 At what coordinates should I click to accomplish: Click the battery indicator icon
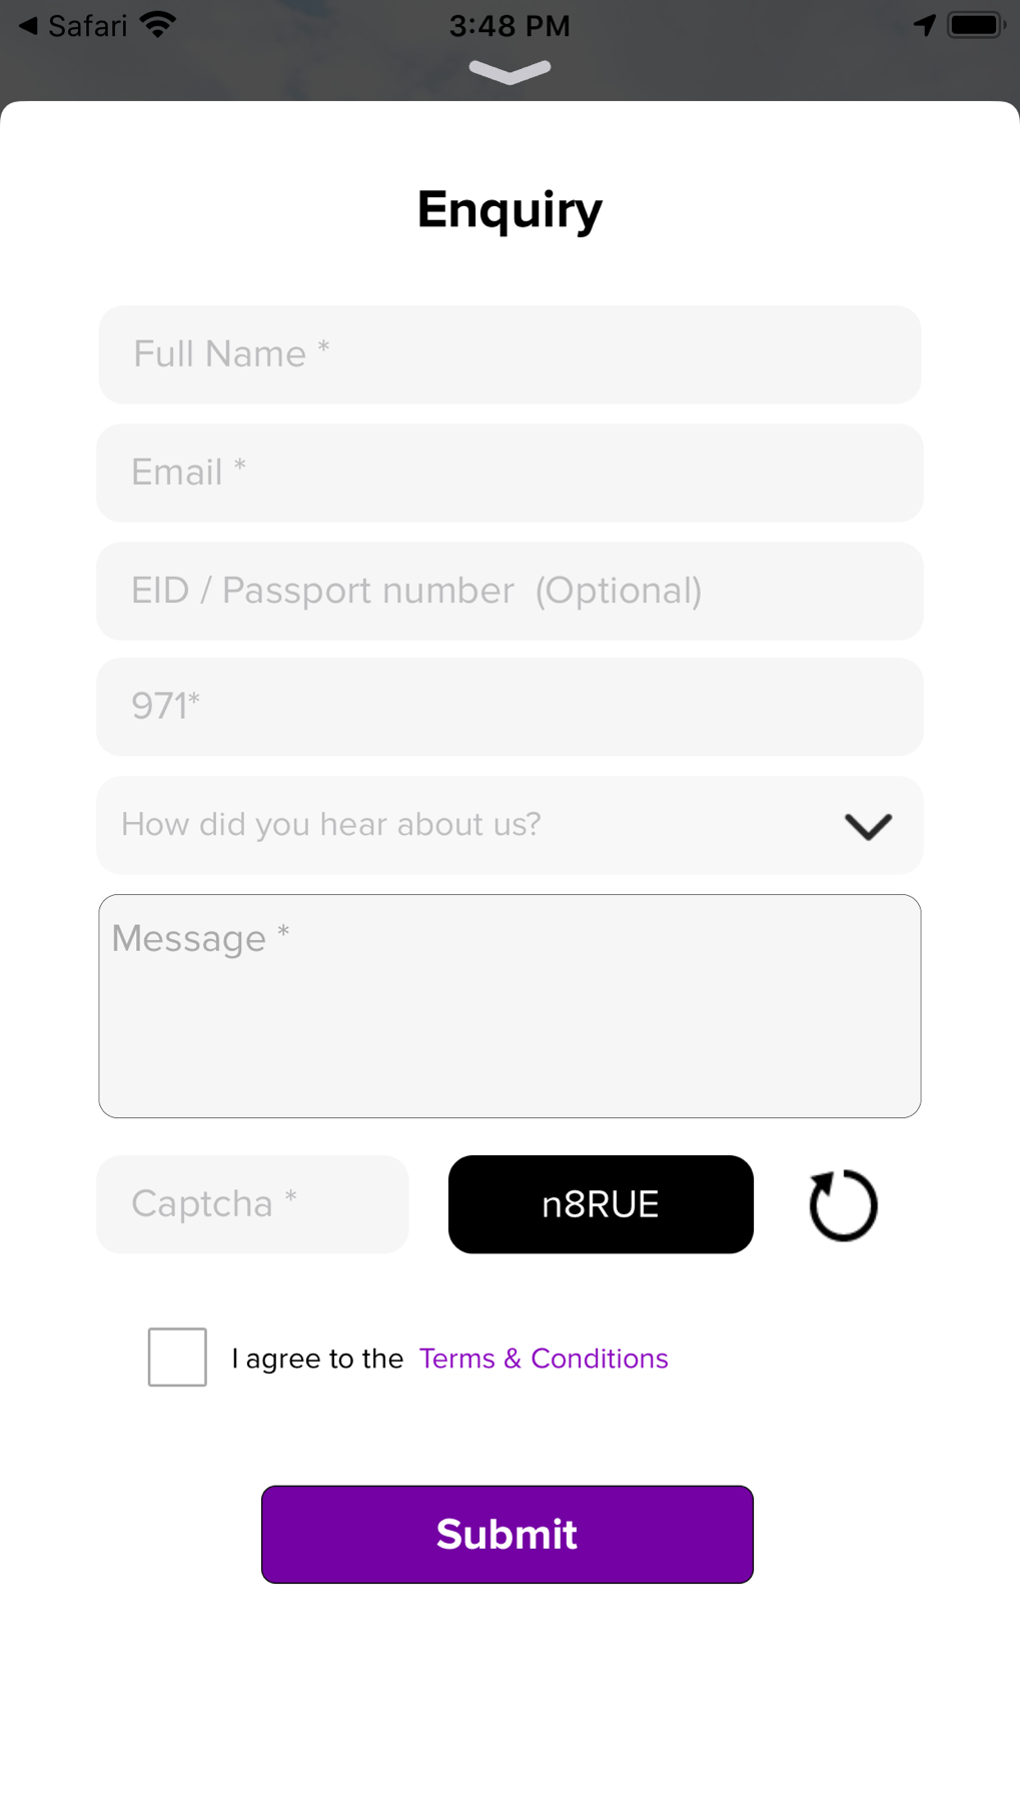point(976,25)
